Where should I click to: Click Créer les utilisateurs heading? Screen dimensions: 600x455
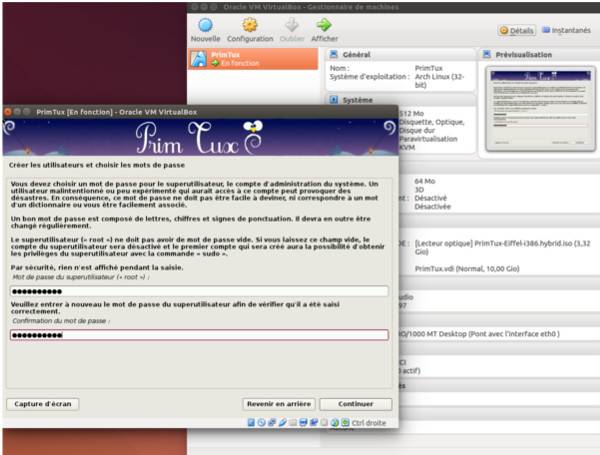click(x=97, y=165)
